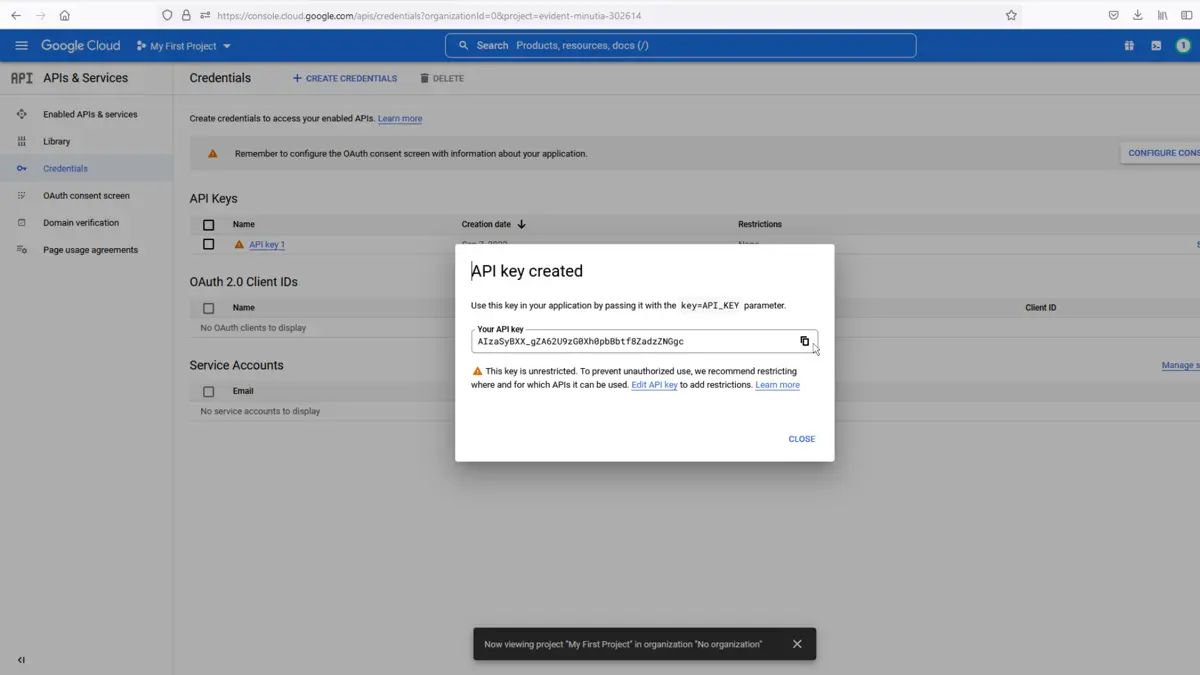Image resolution: width=1200 pixels, height=675 pixels.
Task: Open the Library menu item
Action: tap(56, 142)
